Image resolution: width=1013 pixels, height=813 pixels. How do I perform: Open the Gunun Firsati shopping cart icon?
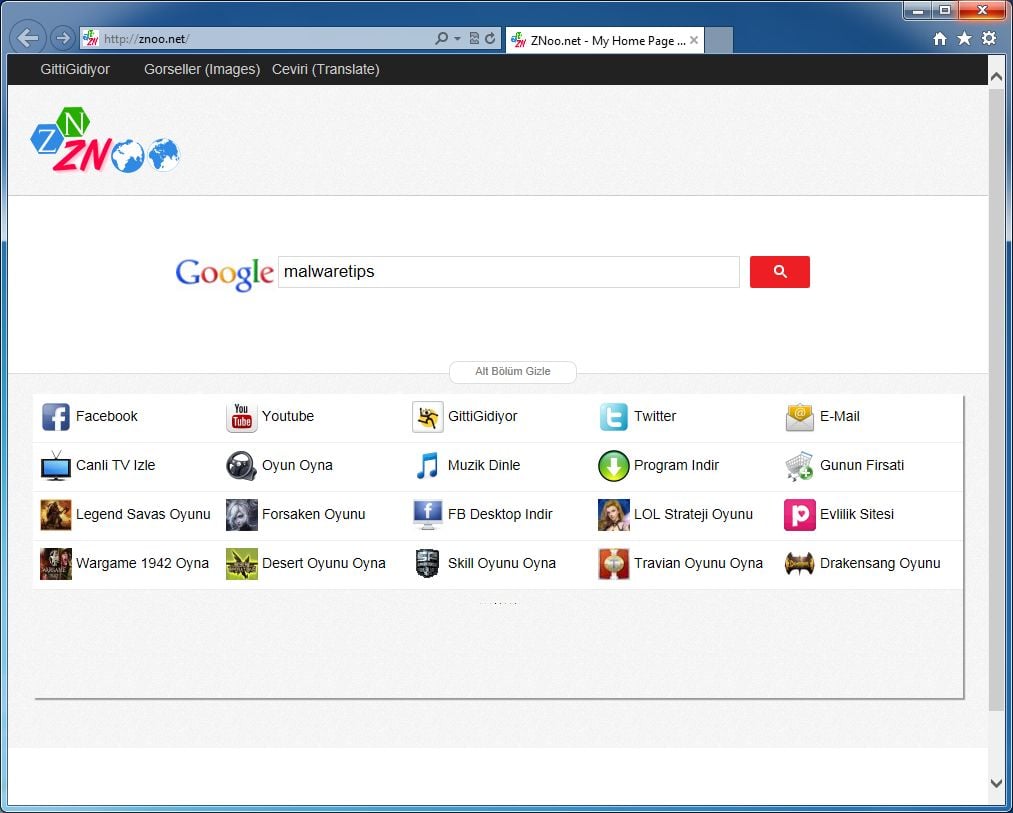[800, 466]
